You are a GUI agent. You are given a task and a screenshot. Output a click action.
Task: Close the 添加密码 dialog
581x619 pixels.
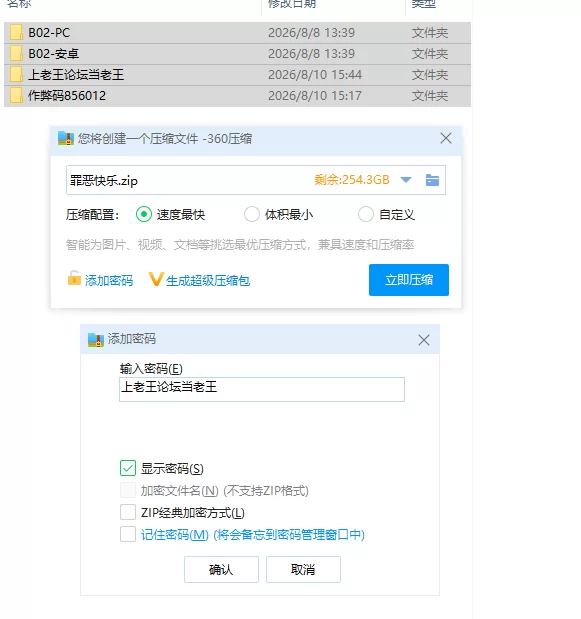coord(424,340)
